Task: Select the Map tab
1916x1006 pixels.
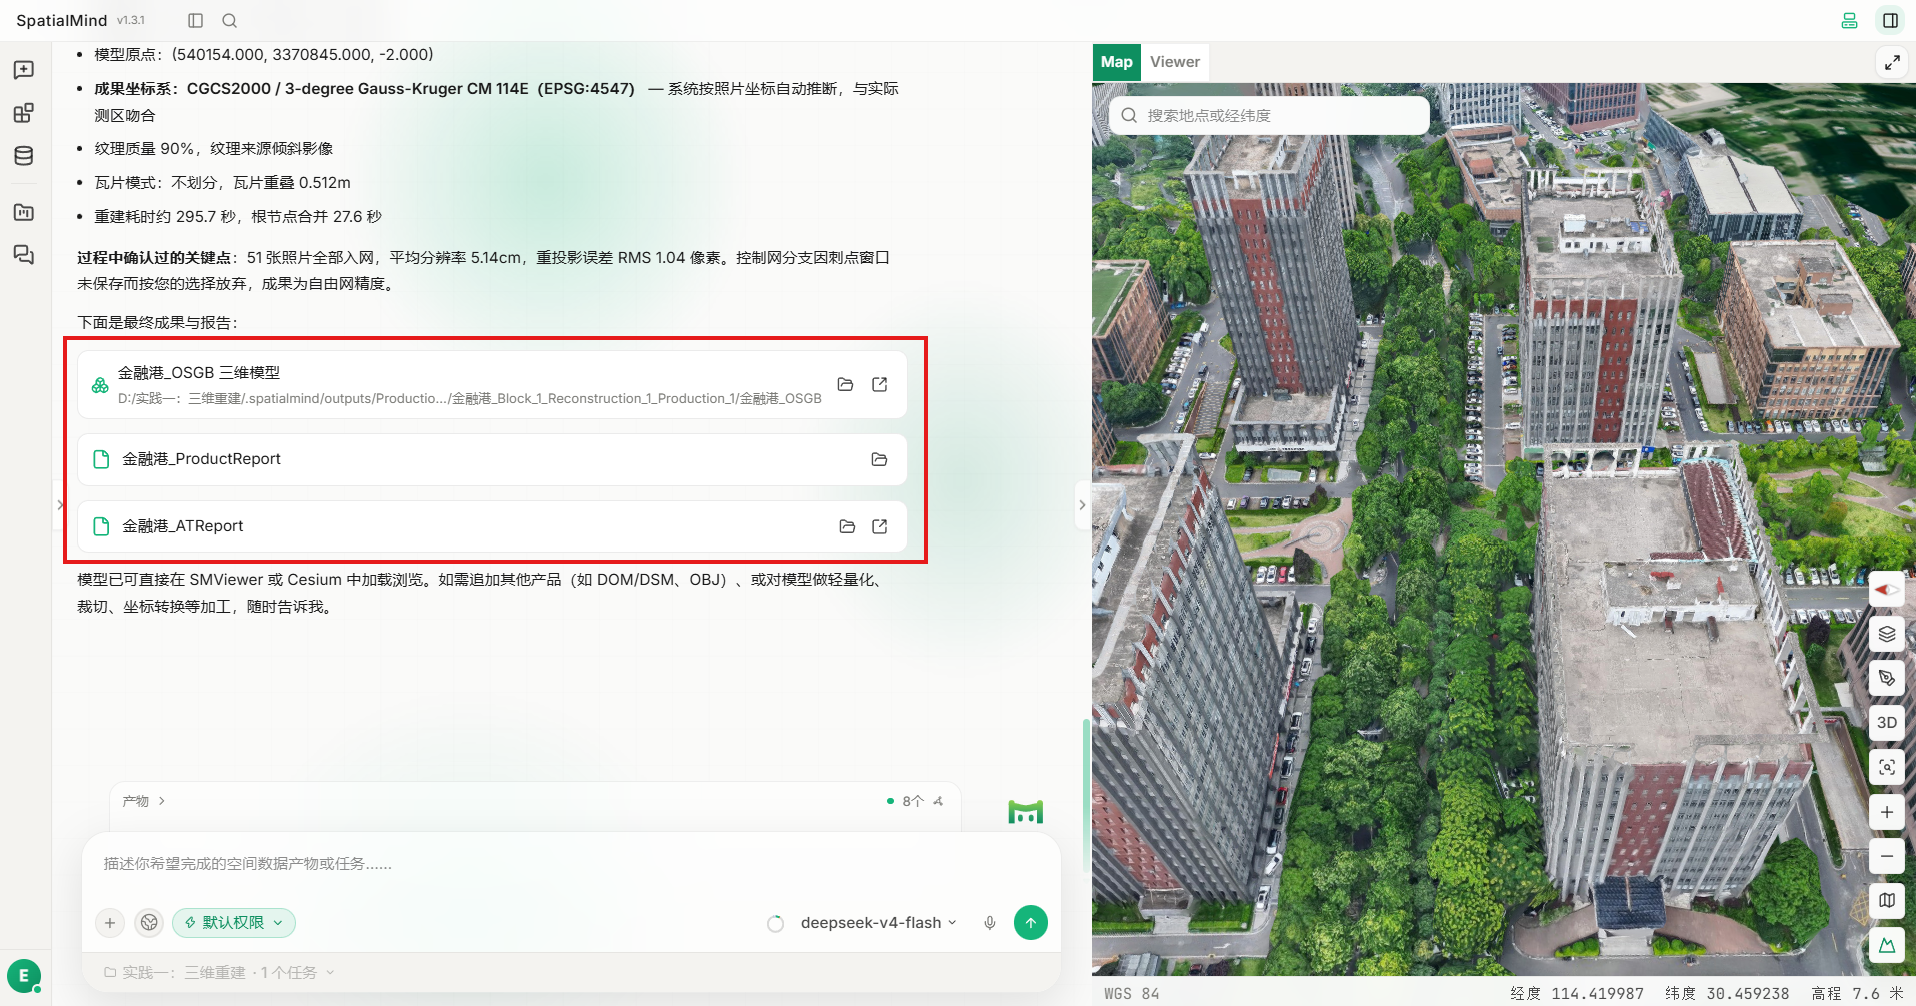Action: (x=1117, y=62)
